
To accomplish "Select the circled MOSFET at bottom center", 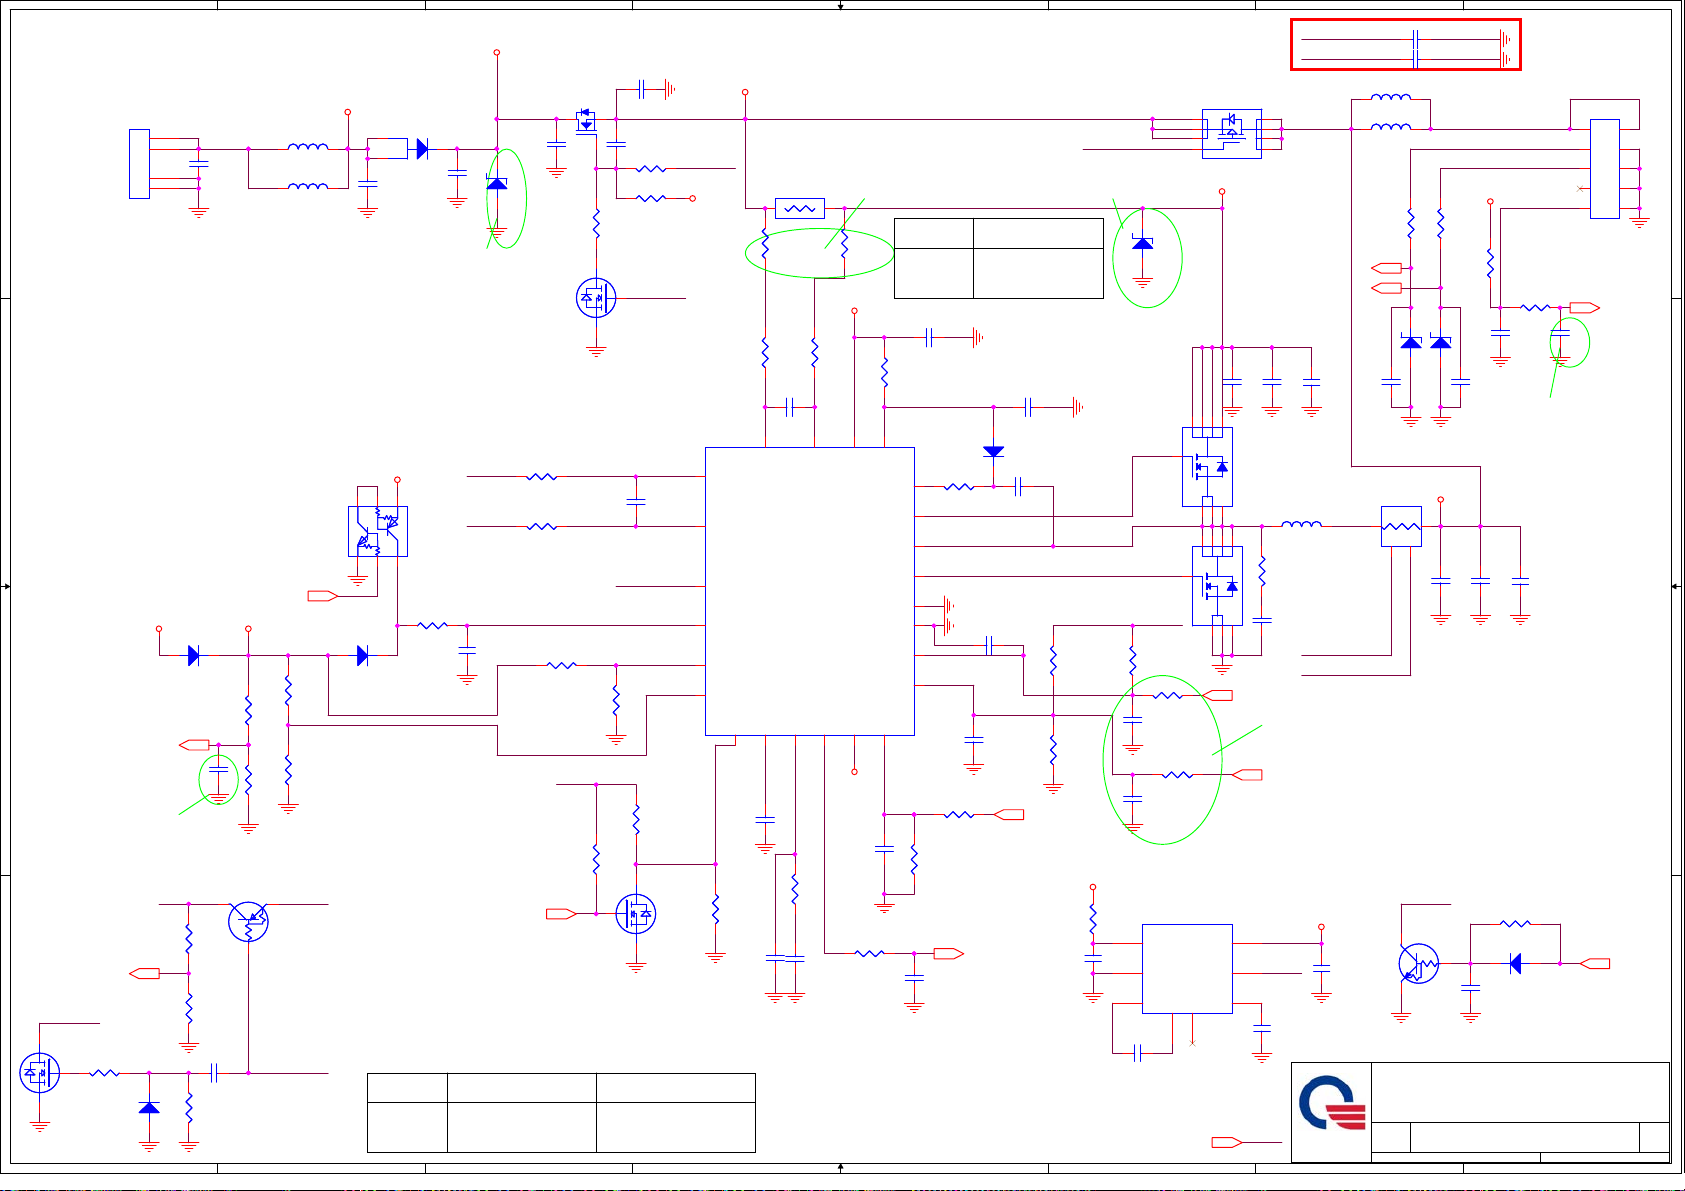I will coord(636,914).
